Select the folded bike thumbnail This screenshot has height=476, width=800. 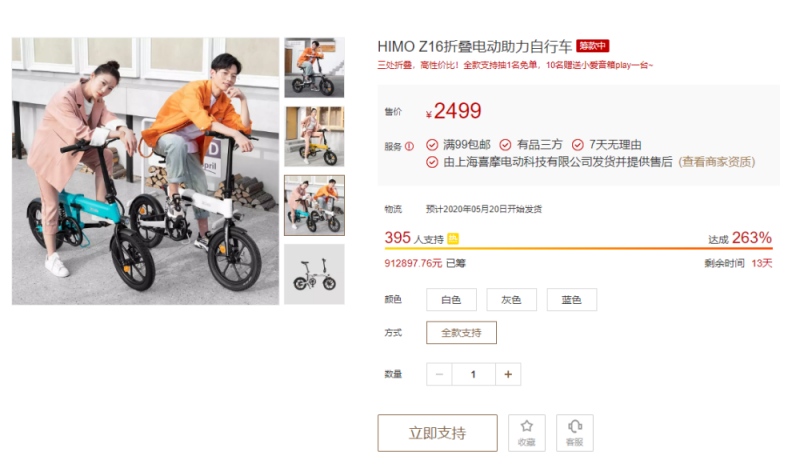314,274
